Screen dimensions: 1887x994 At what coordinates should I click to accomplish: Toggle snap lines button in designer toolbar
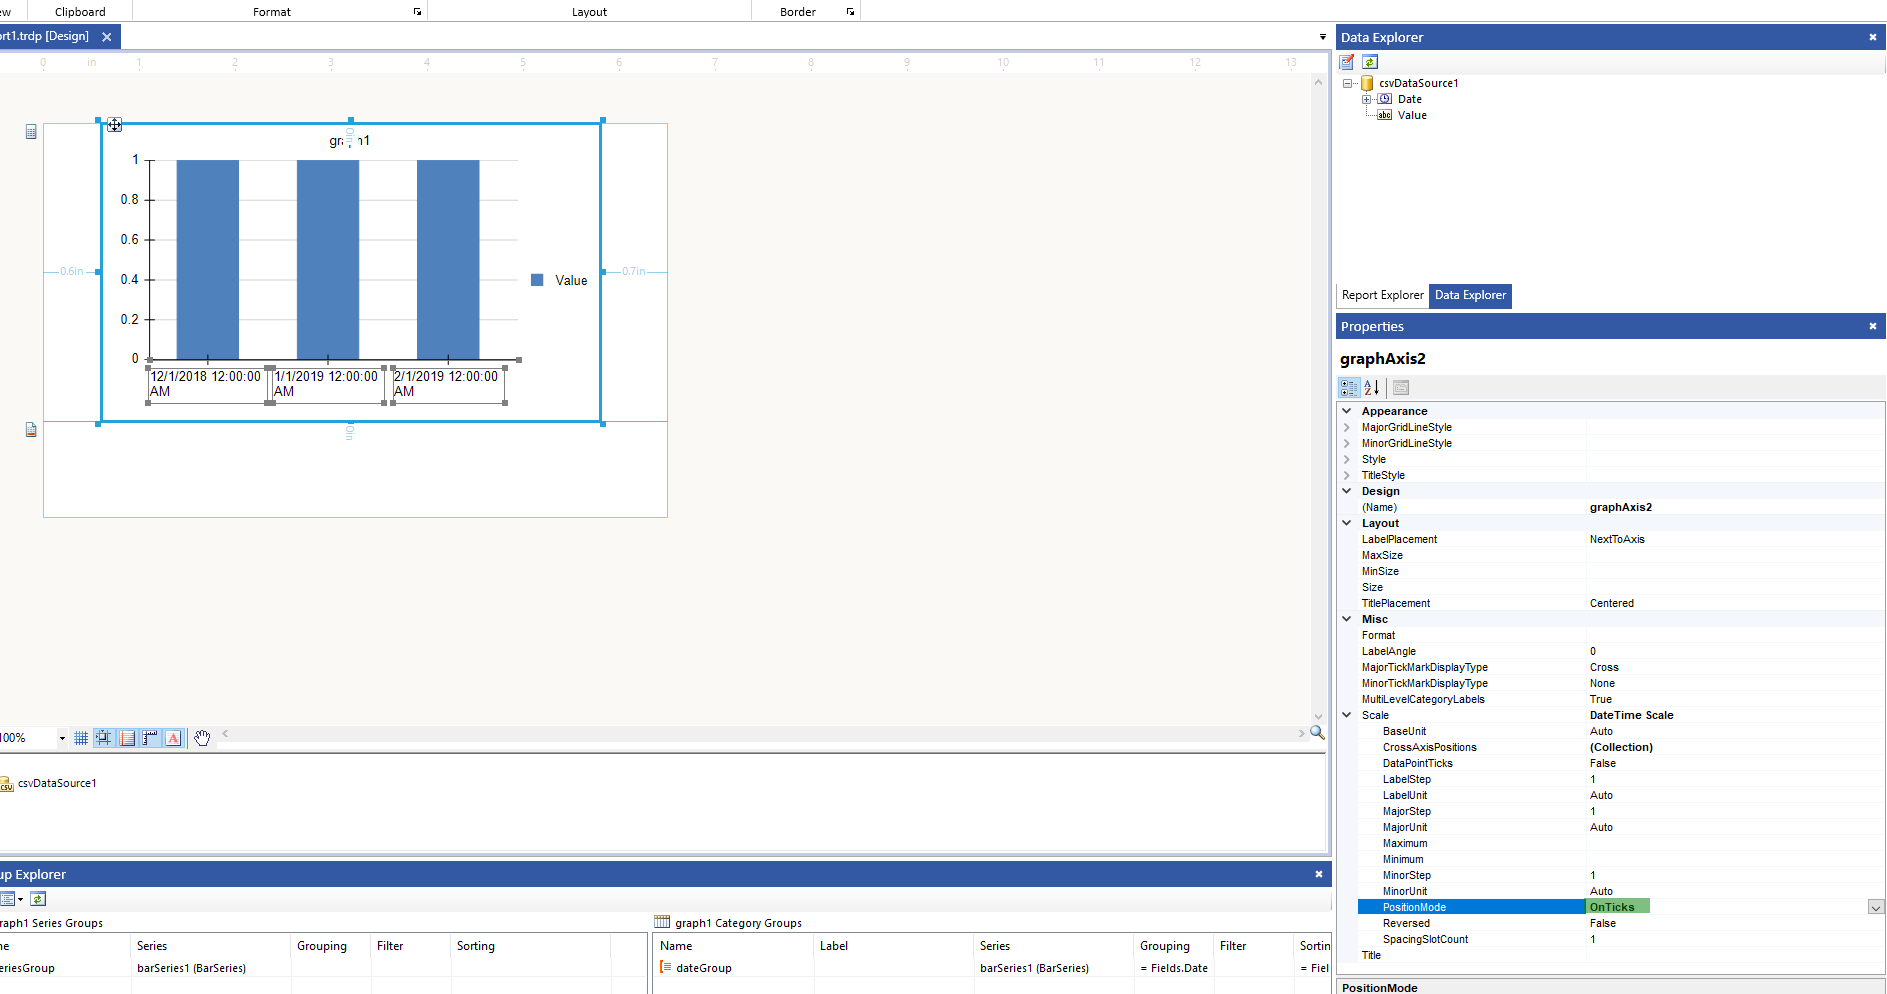coord(127,738)
